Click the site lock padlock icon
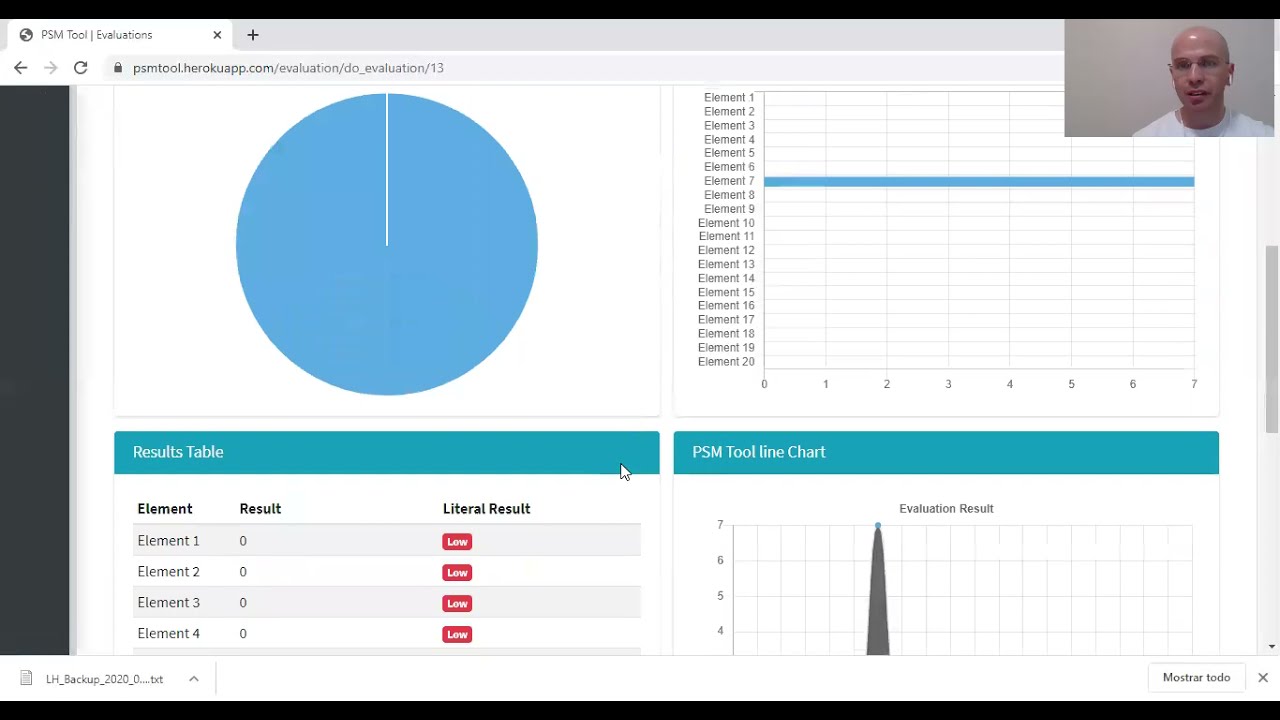Screen dimensions: 1280x720 [x=118, y=68]
